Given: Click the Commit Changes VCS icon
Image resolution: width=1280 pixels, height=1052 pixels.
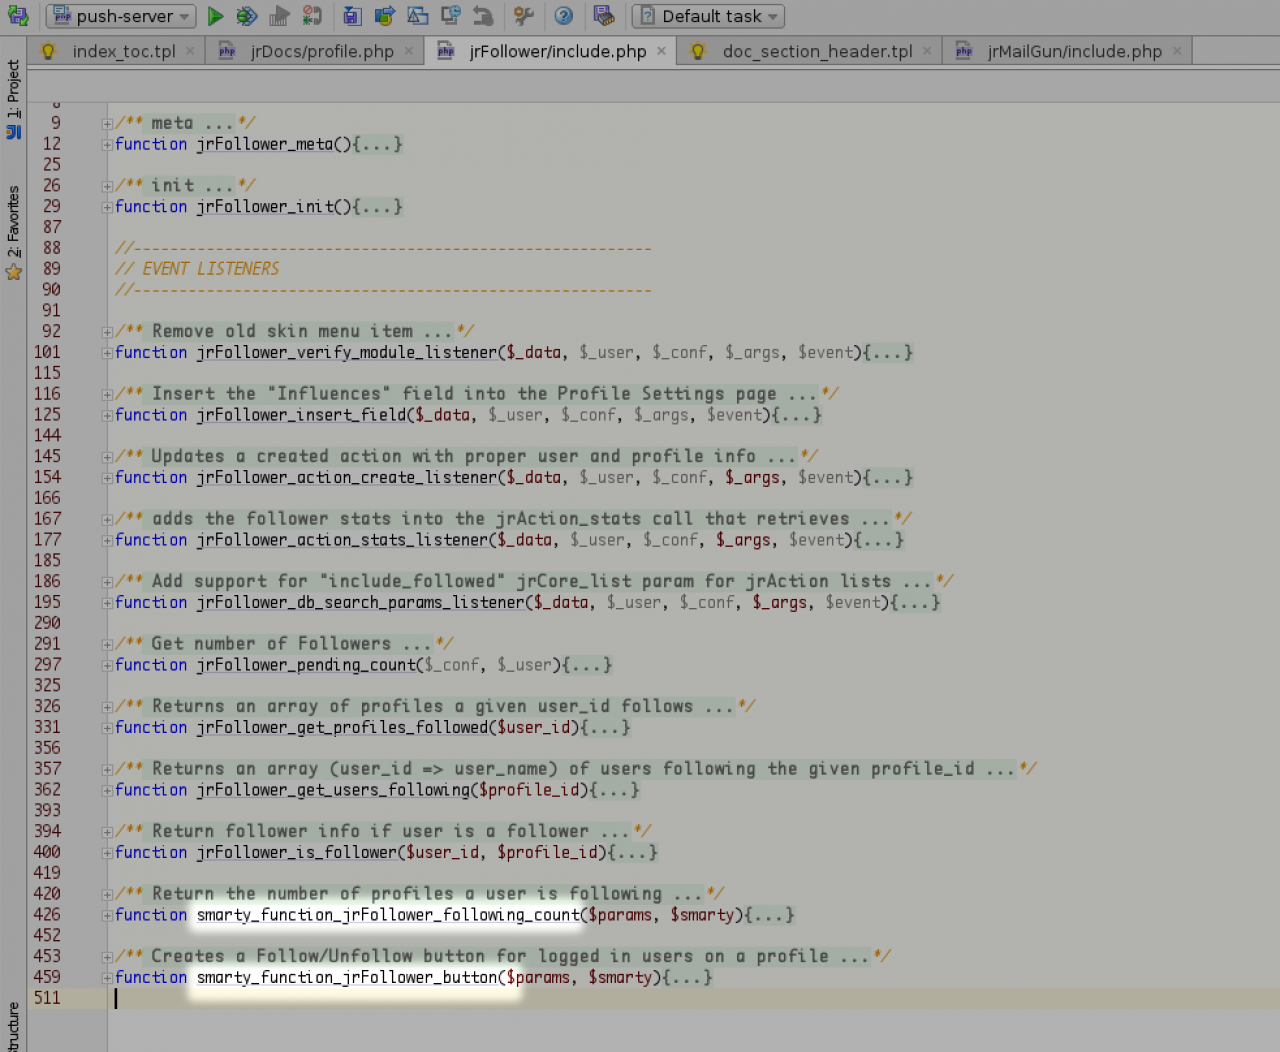Looking at the screenshot, I should [x=385, y=16].
